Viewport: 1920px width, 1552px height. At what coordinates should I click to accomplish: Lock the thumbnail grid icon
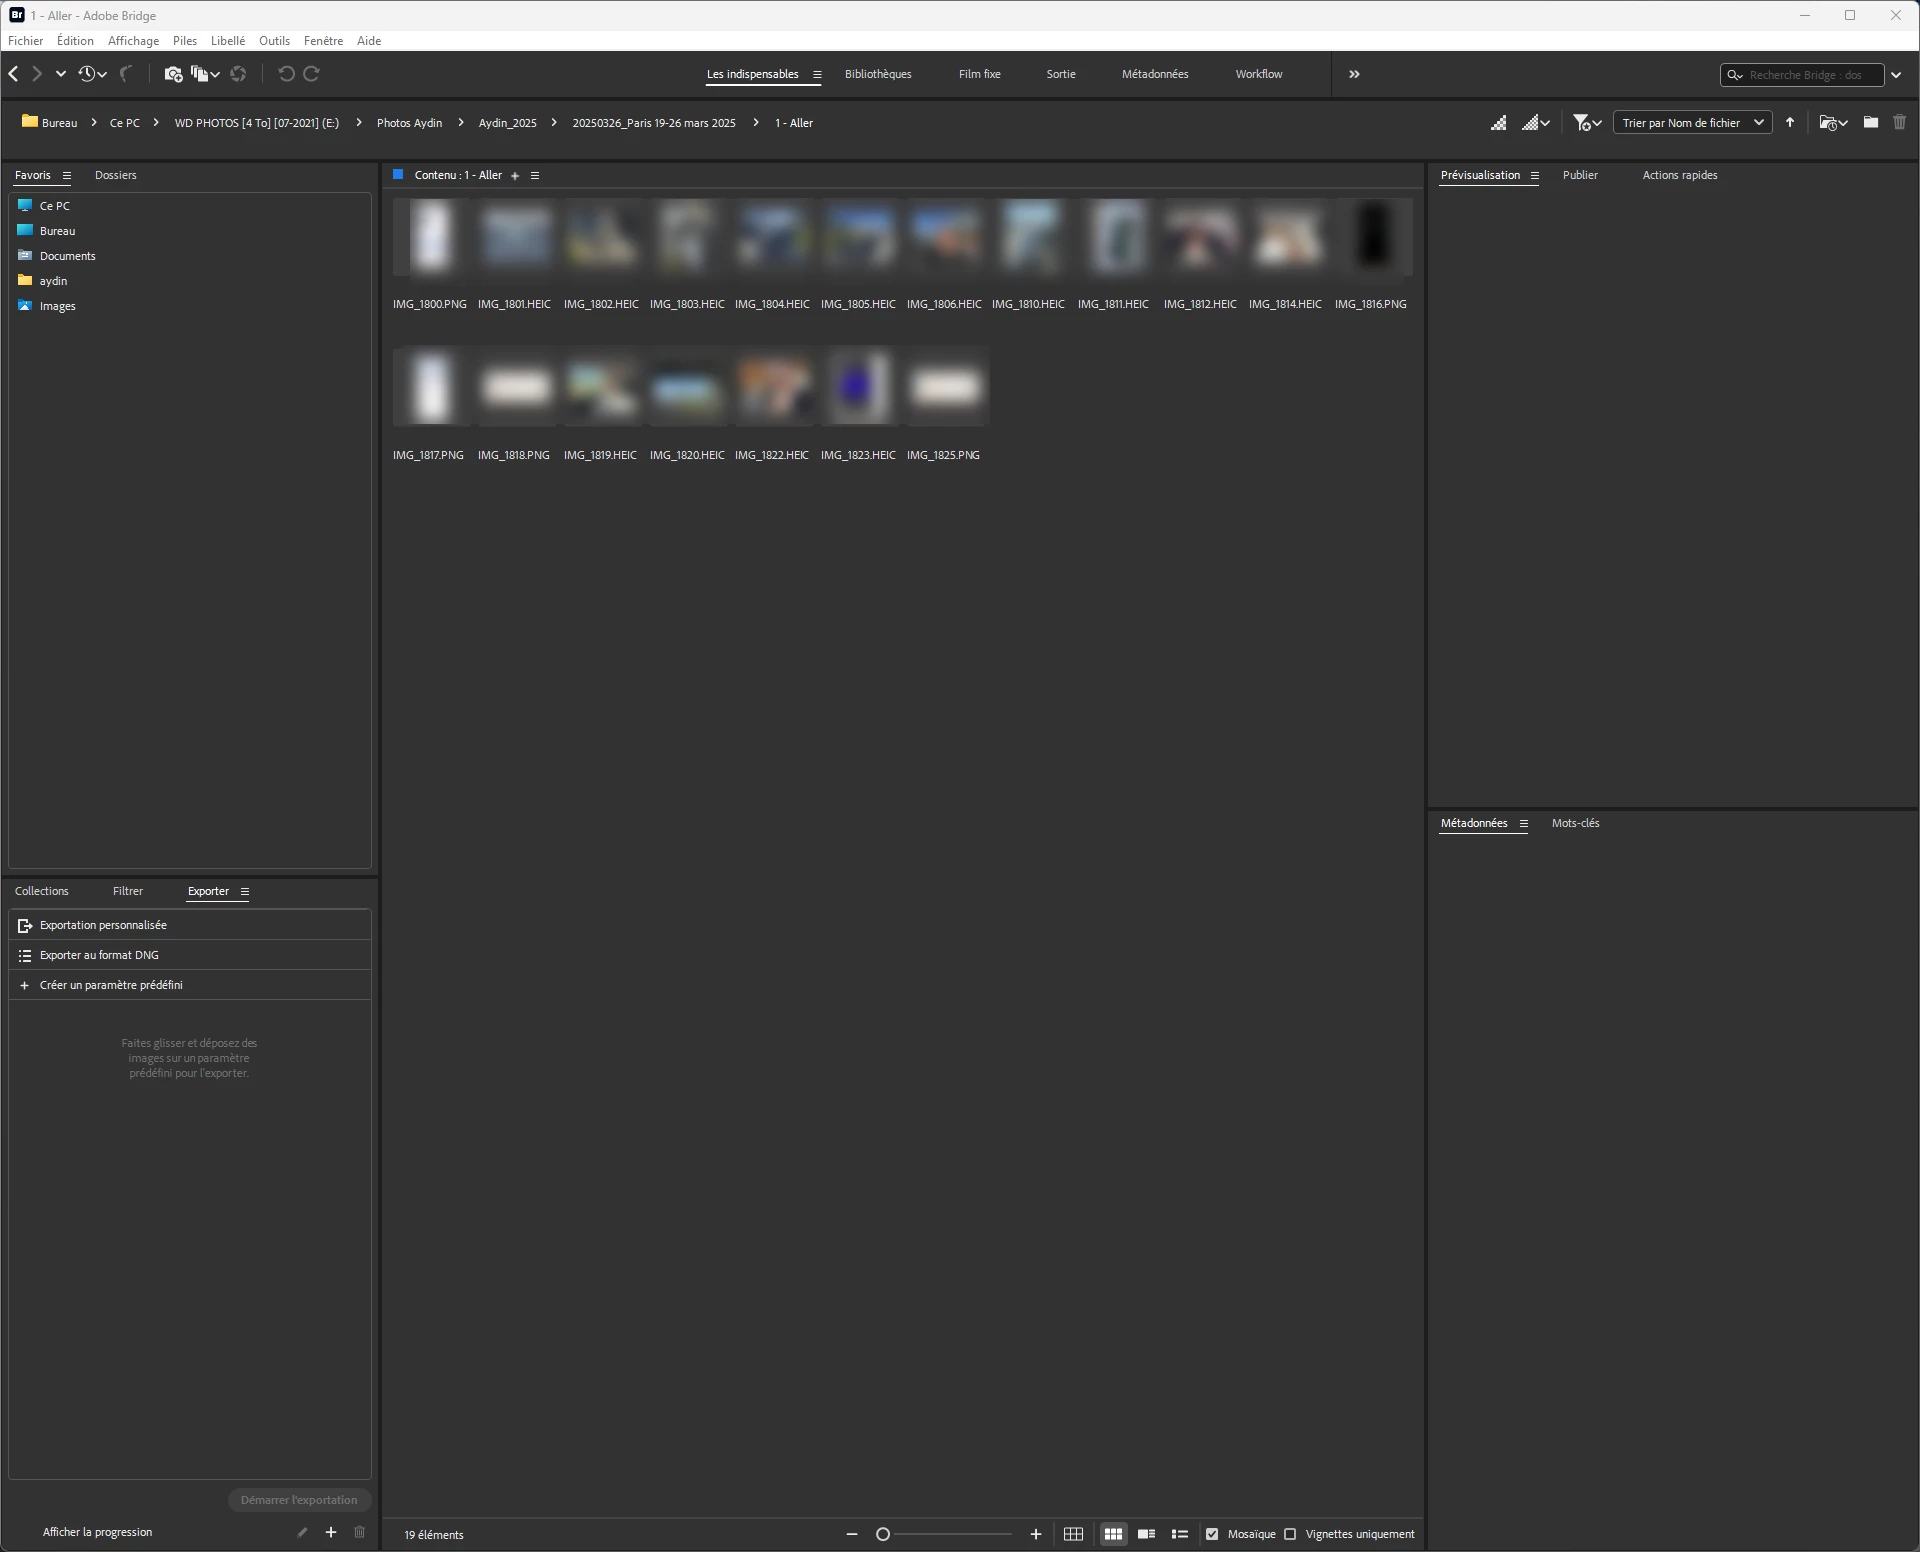1073,1534
